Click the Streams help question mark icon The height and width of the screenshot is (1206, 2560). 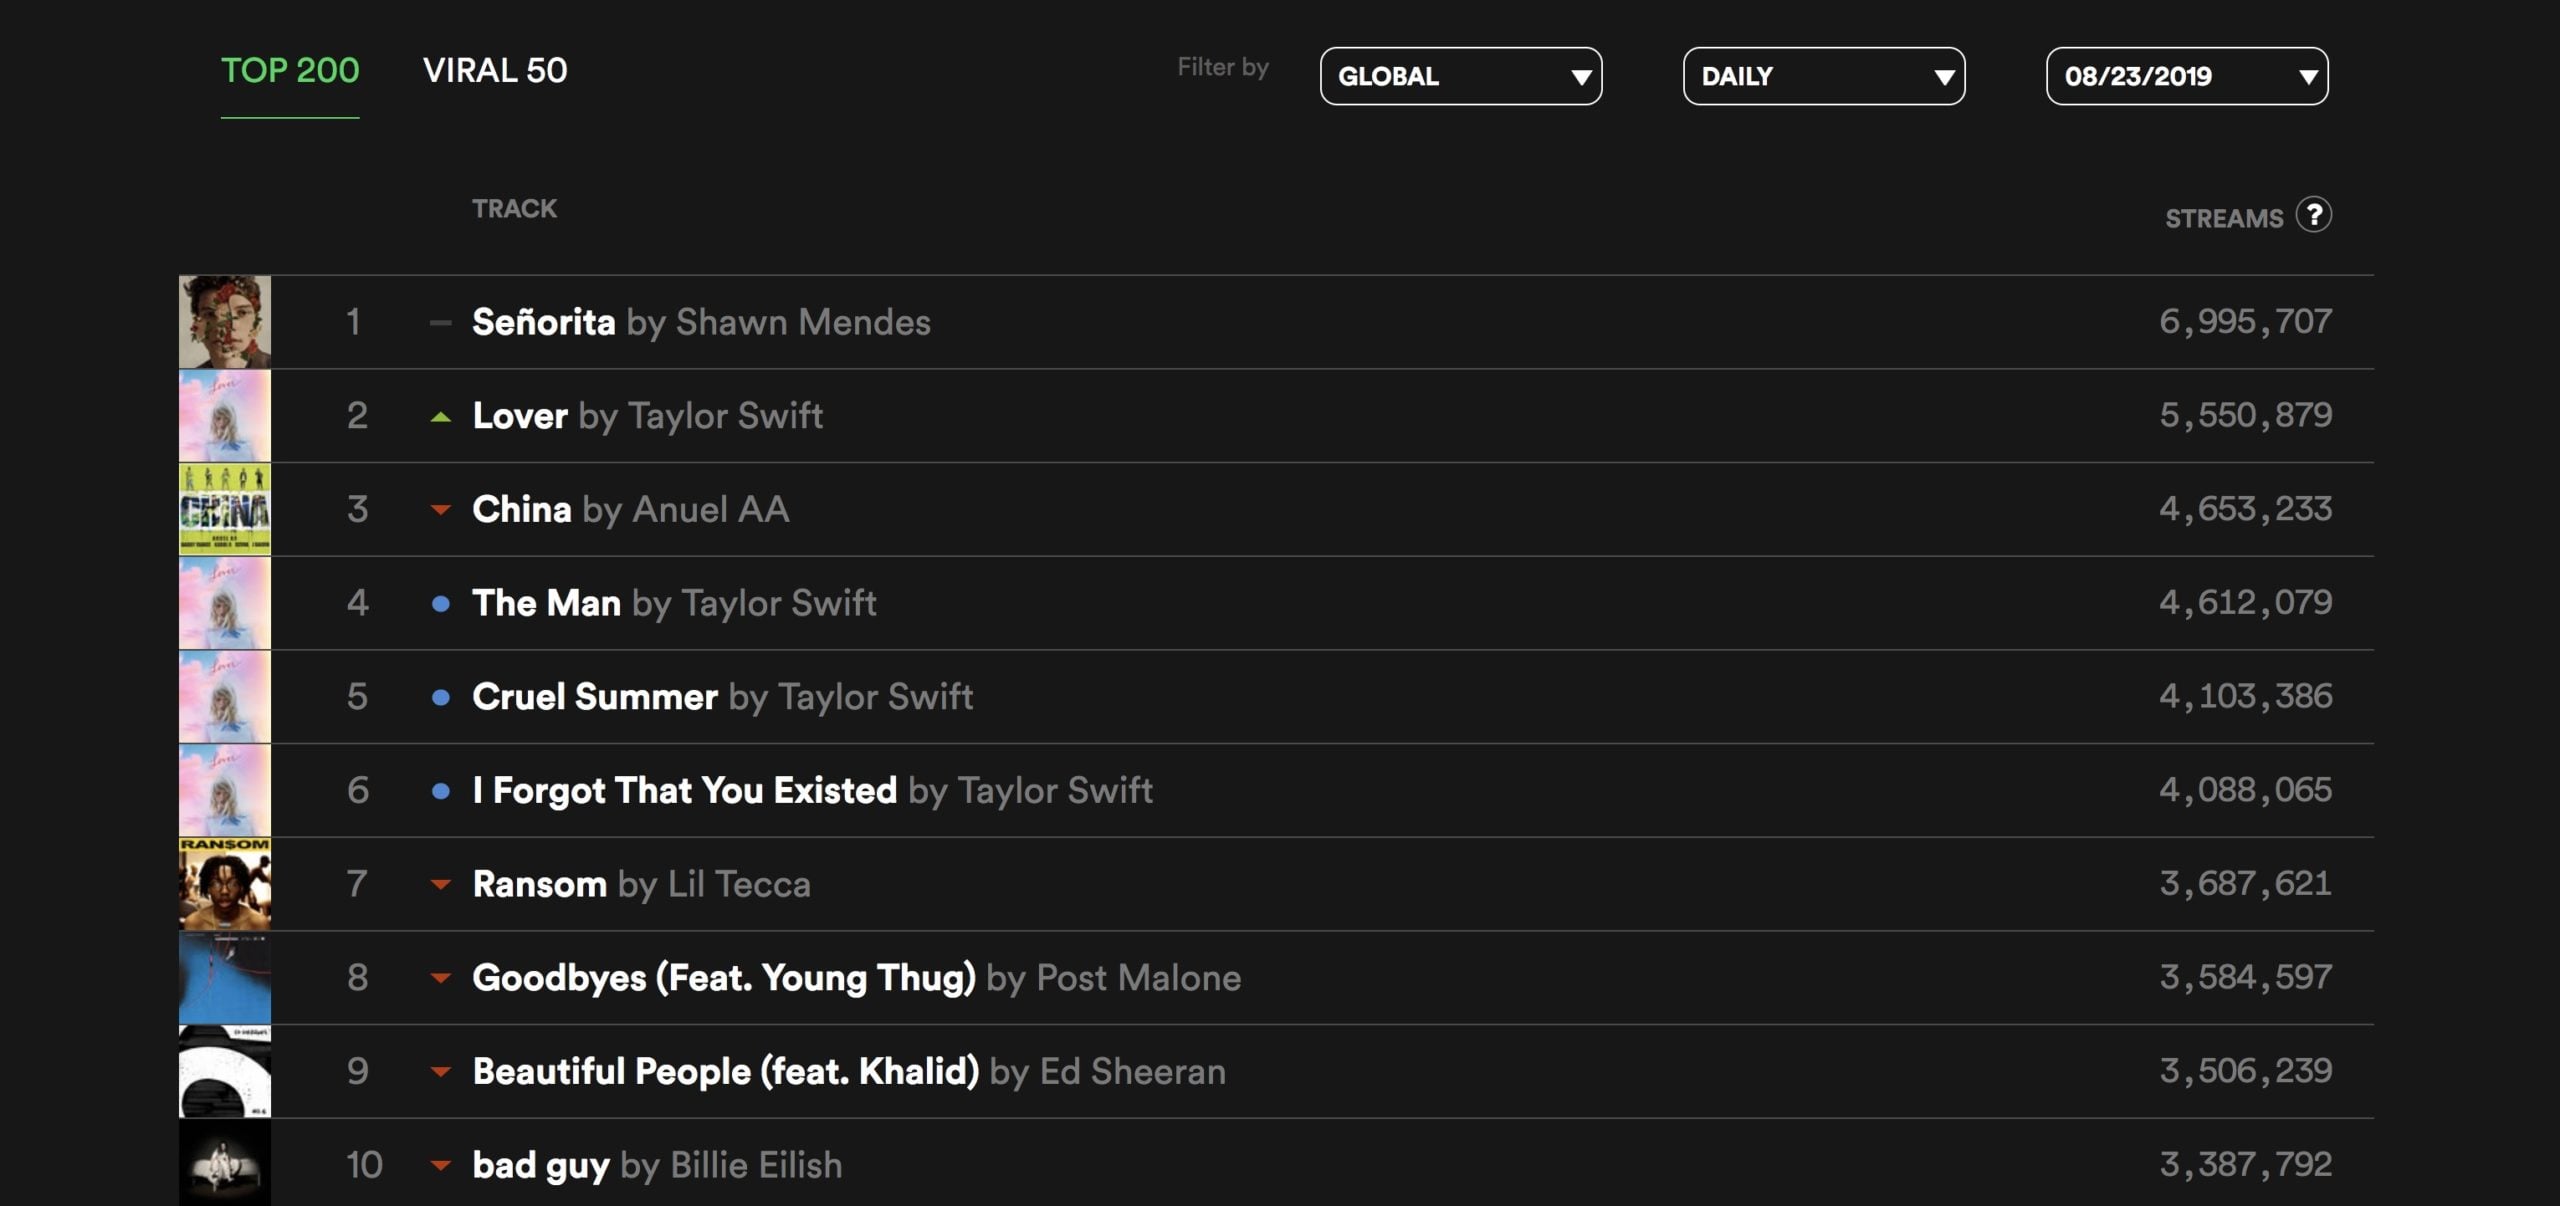[x=2313, y=215]
